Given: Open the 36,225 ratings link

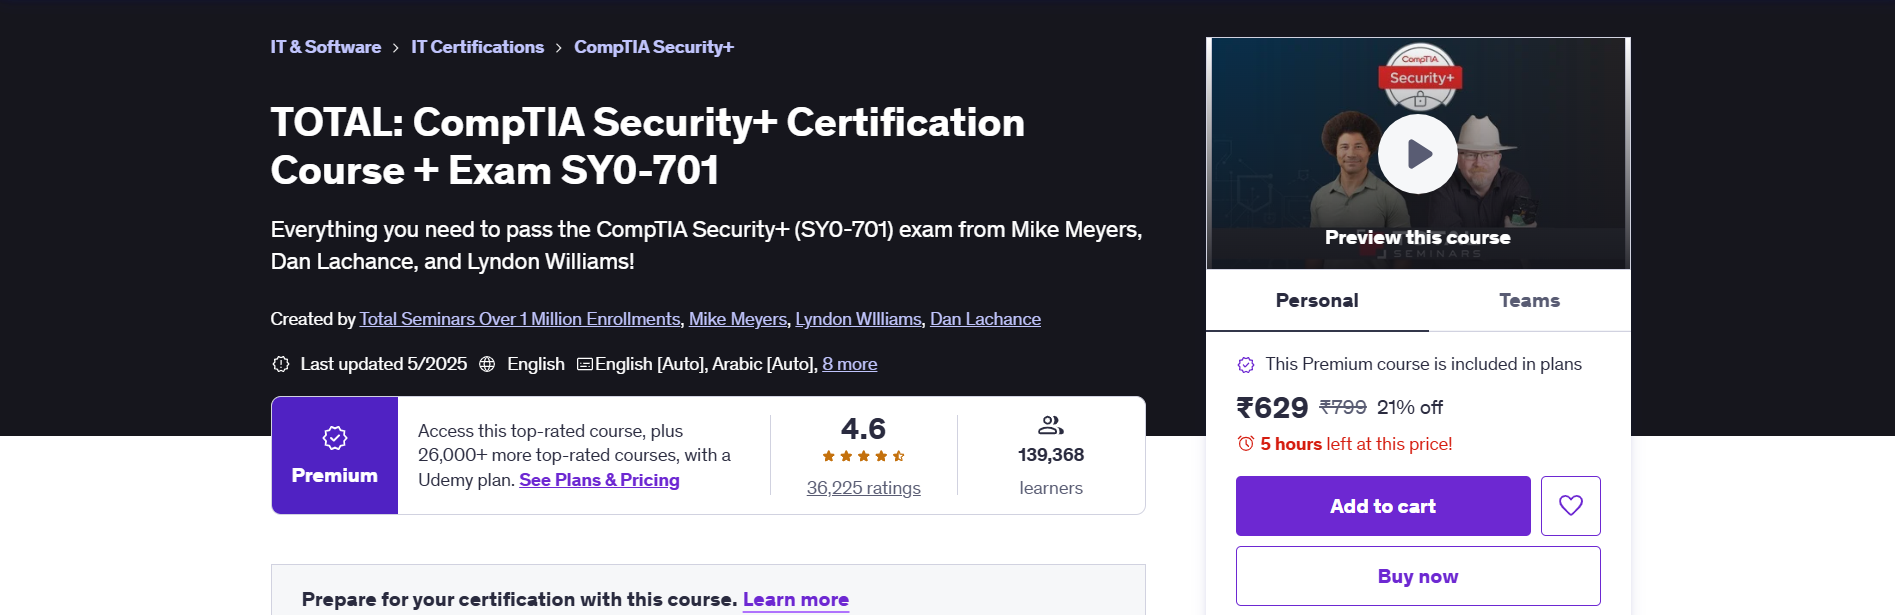Looking at the screenshot, I should click(x=863, y=488).
